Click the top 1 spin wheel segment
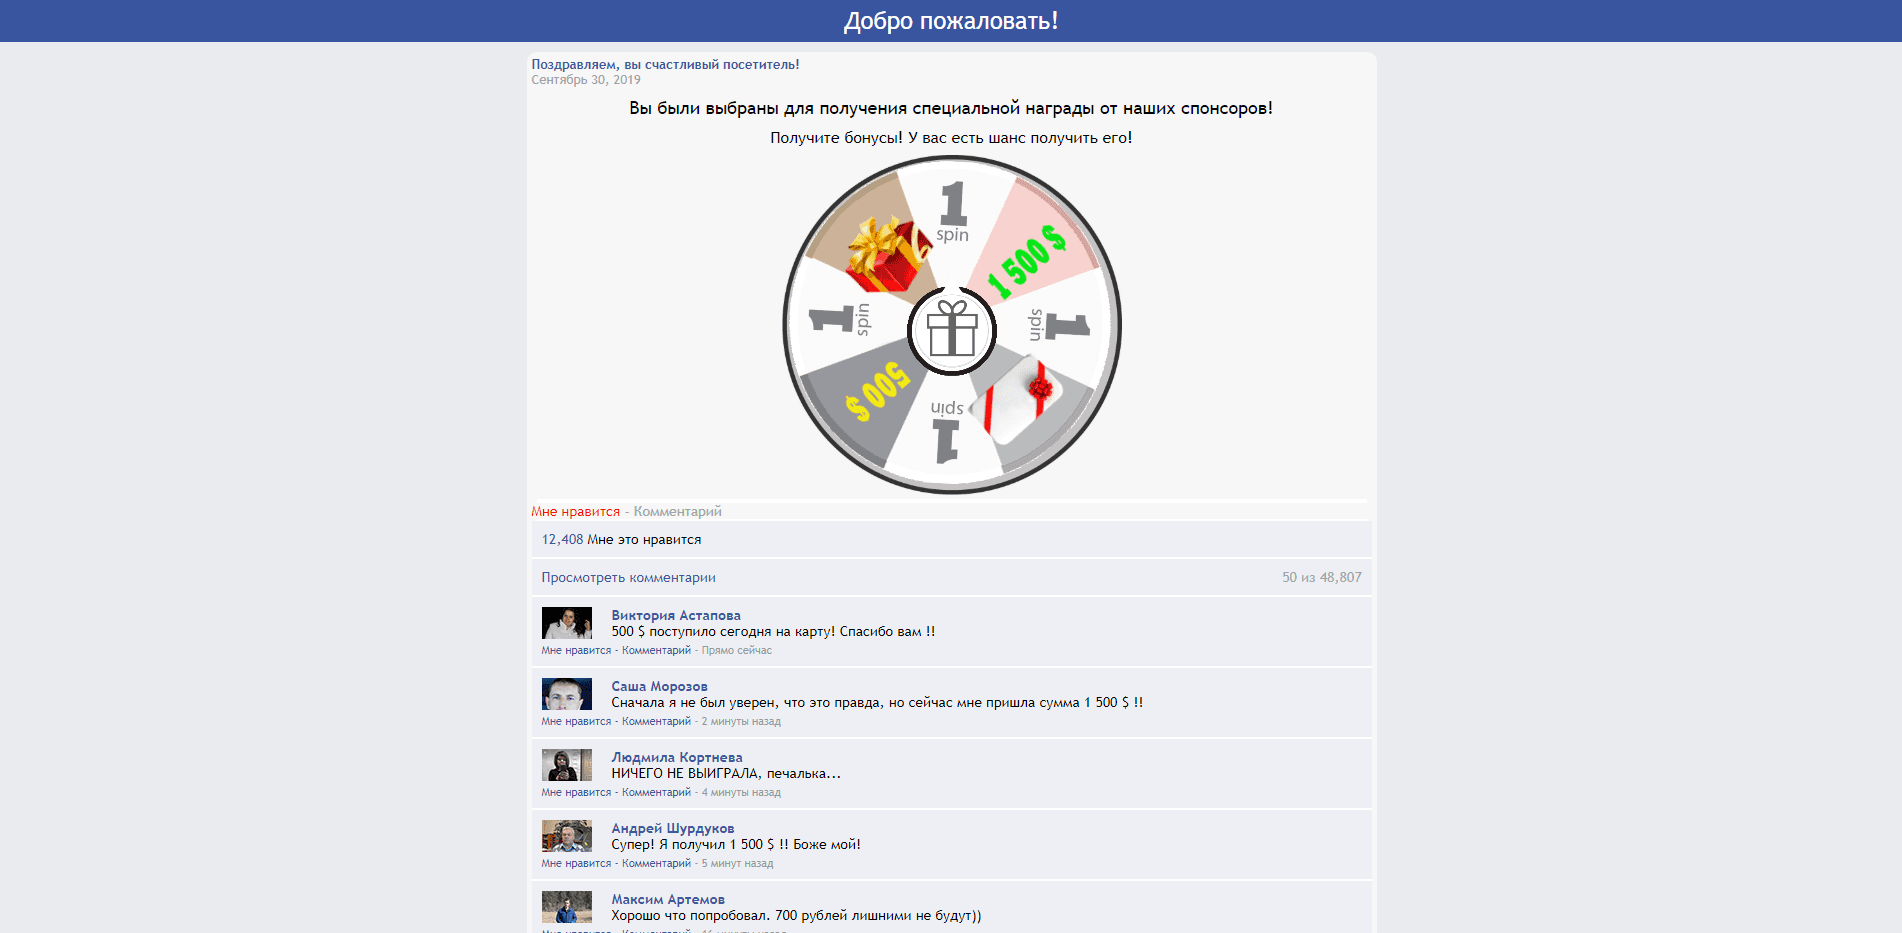This screenshot has height=933, width=1902. point(951,210)
